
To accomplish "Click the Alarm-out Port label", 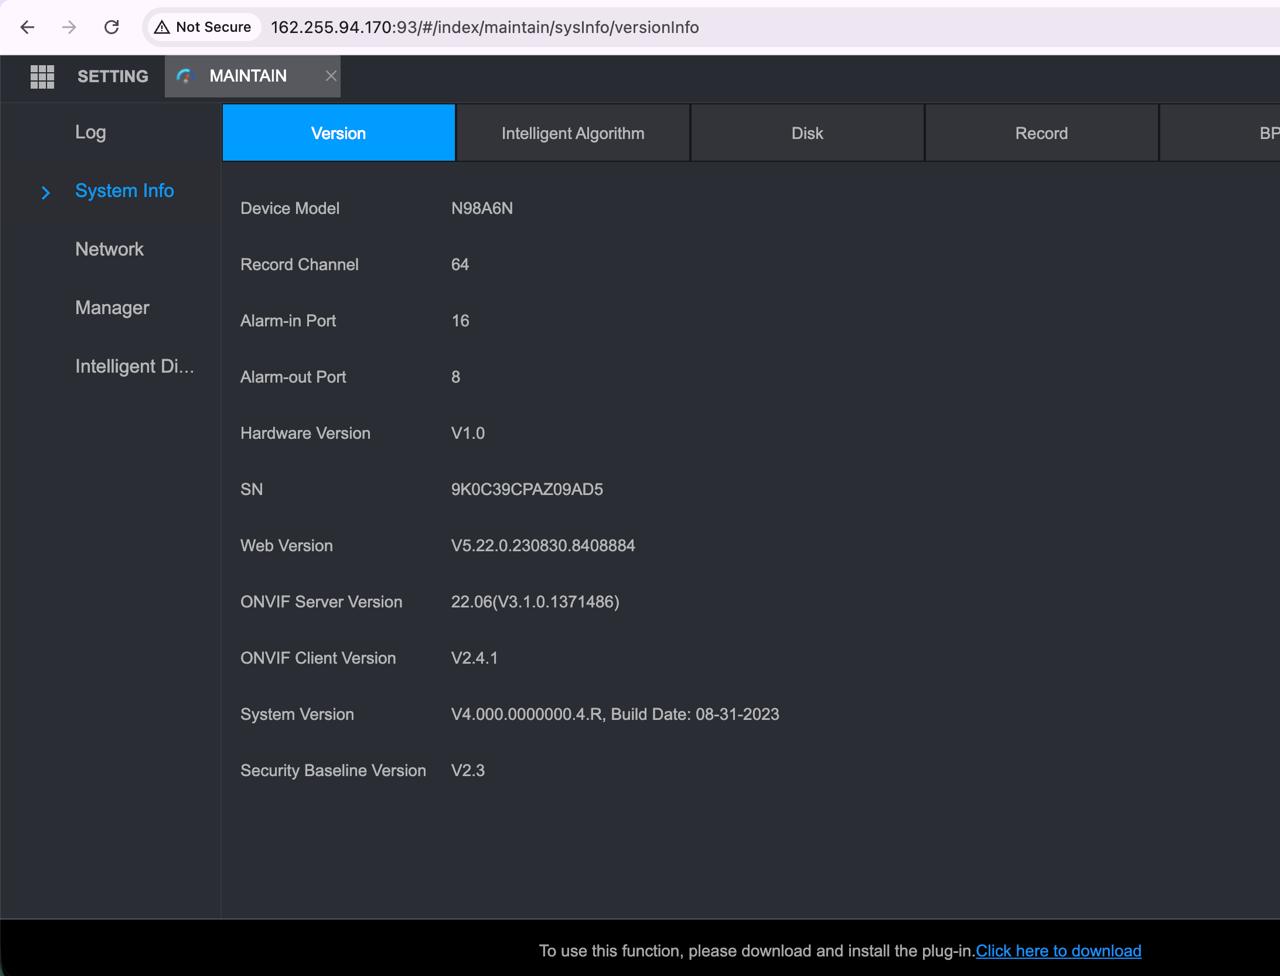I will [293, 377].
